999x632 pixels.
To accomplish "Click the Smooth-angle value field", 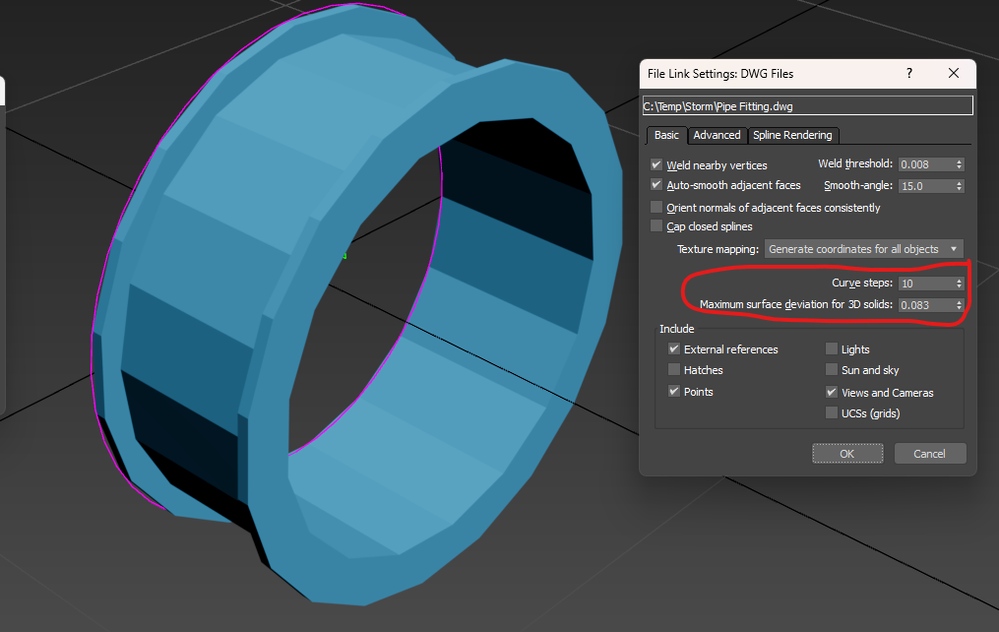I will (926, 186).
